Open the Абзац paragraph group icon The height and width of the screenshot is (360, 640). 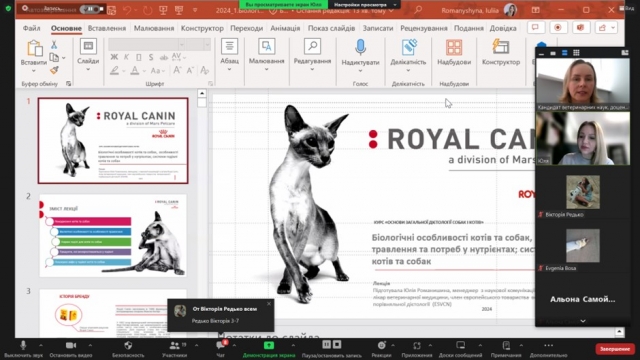(x=229, y=47)
